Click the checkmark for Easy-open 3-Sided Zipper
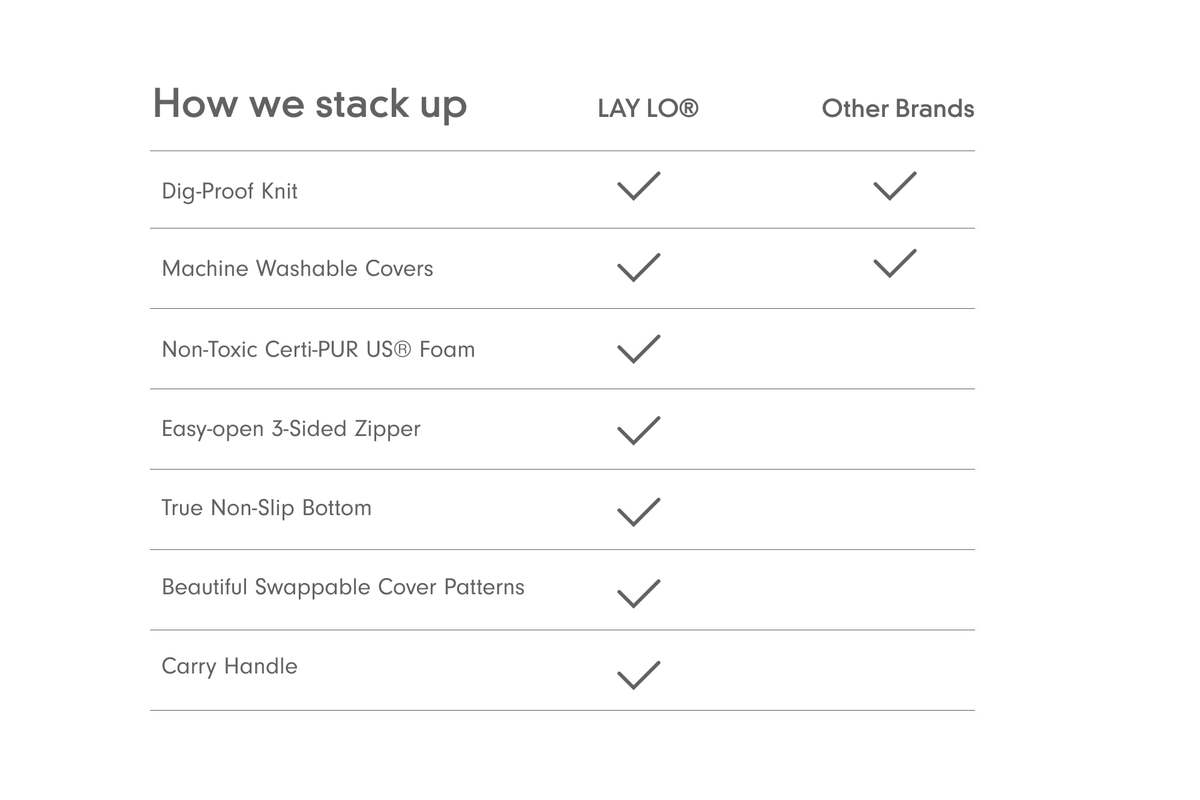 pos(639,429)
